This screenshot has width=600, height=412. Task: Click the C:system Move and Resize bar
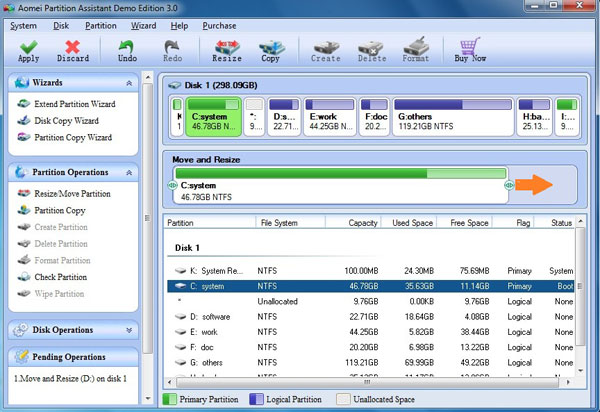point(341,185)
